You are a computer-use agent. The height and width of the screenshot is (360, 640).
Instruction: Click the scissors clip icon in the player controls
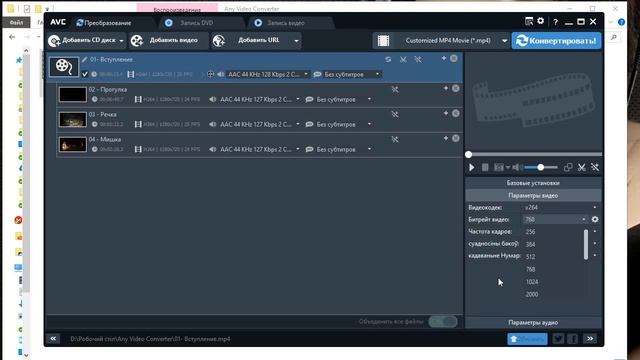pyautogui.click(x=582, y=167)
